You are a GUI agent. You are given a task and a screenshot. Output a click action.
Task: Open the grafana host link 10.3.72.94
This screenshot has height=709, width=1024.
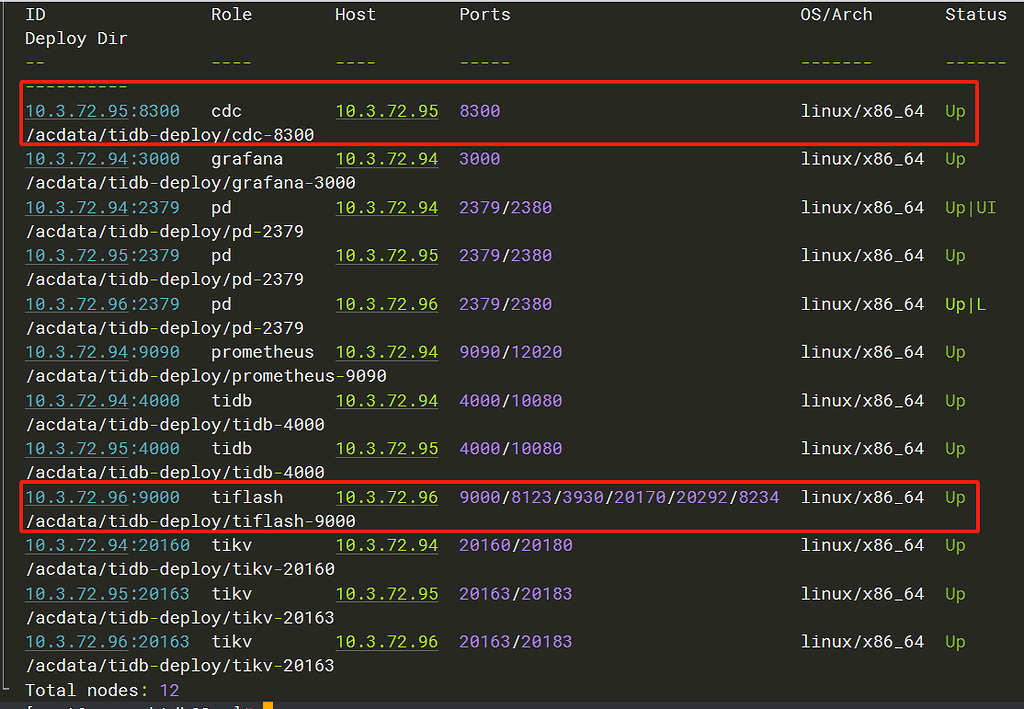click(386, 158)
